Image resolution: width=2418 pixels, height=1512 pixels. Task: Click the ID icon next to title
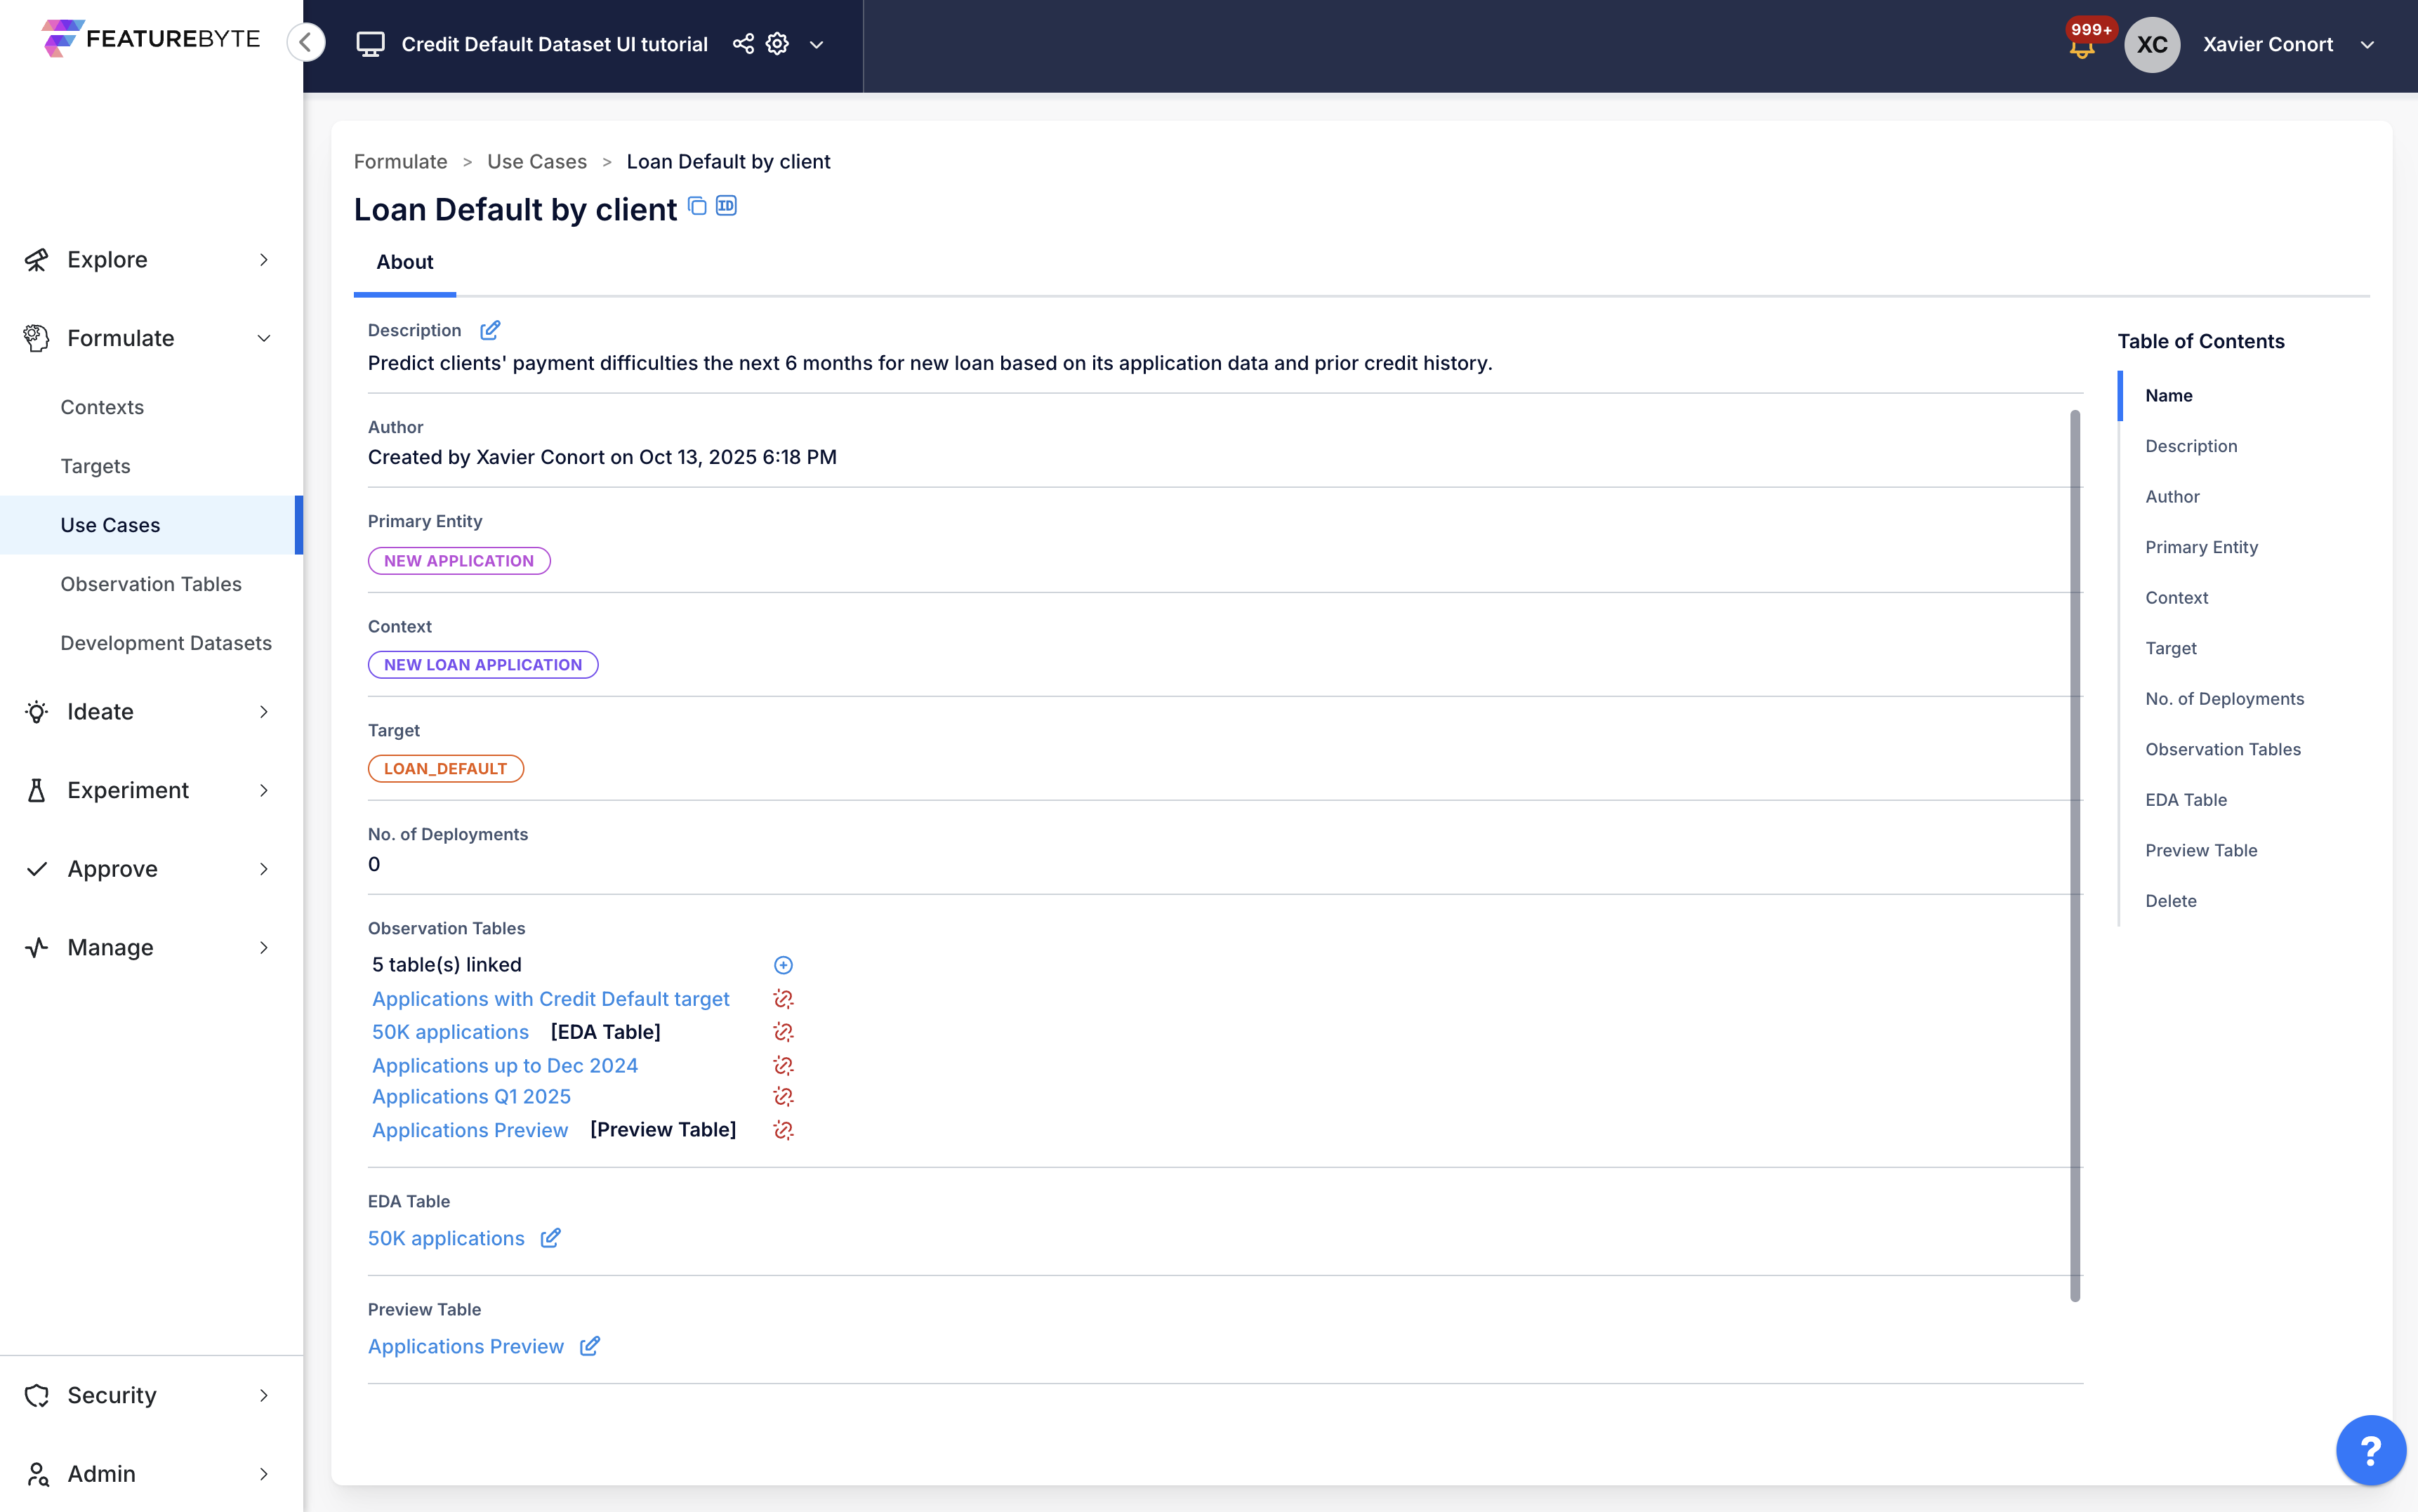(726, 206)
